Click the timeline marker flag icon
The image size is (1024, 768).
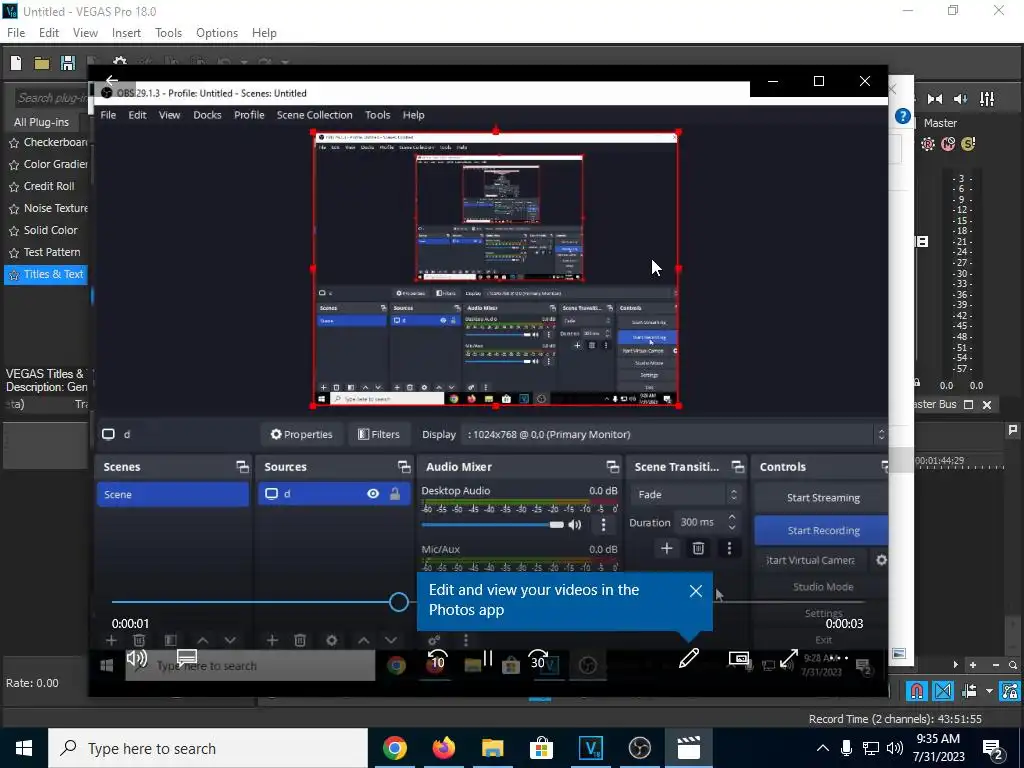[x=1012, y=430]
